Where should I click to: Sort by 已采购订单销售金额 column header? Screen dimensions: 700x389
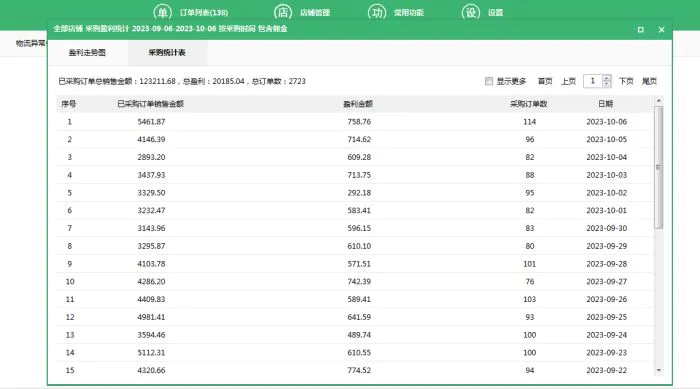pos(150,104)
